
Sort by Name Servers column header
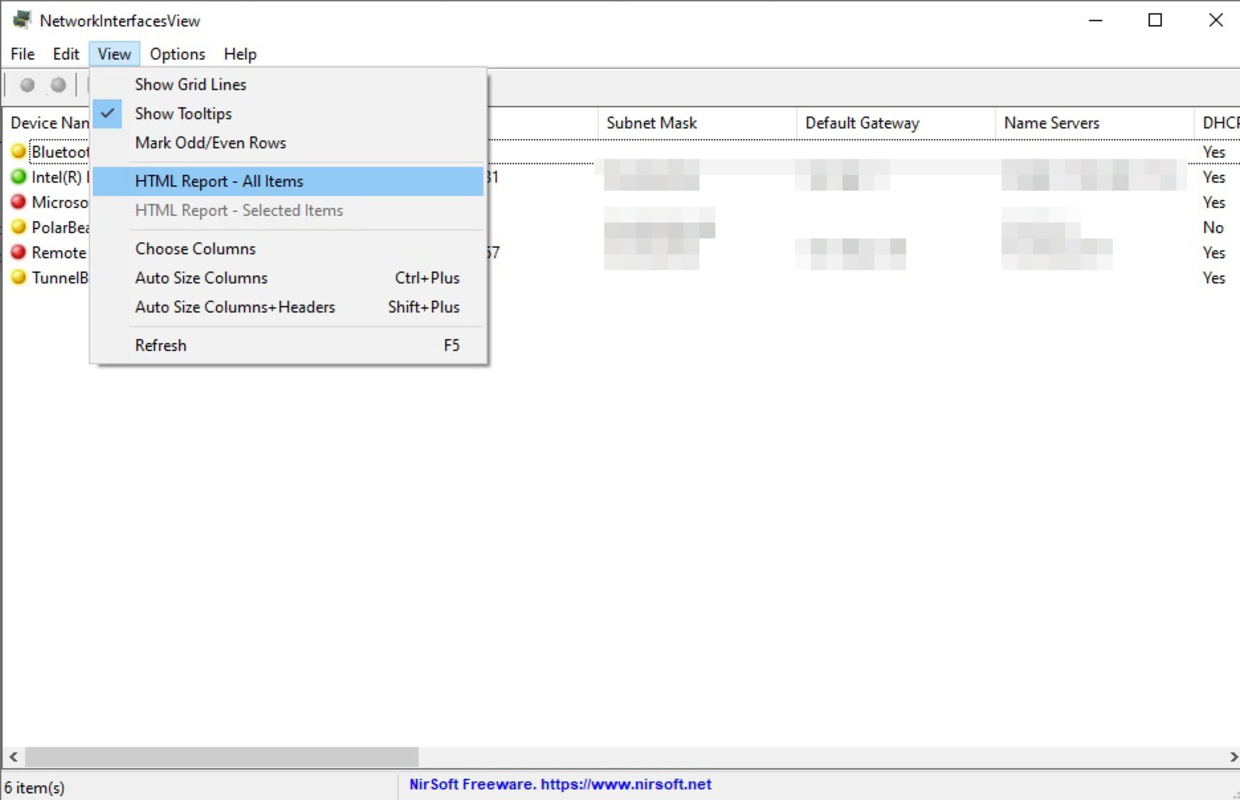[1094, 123]
